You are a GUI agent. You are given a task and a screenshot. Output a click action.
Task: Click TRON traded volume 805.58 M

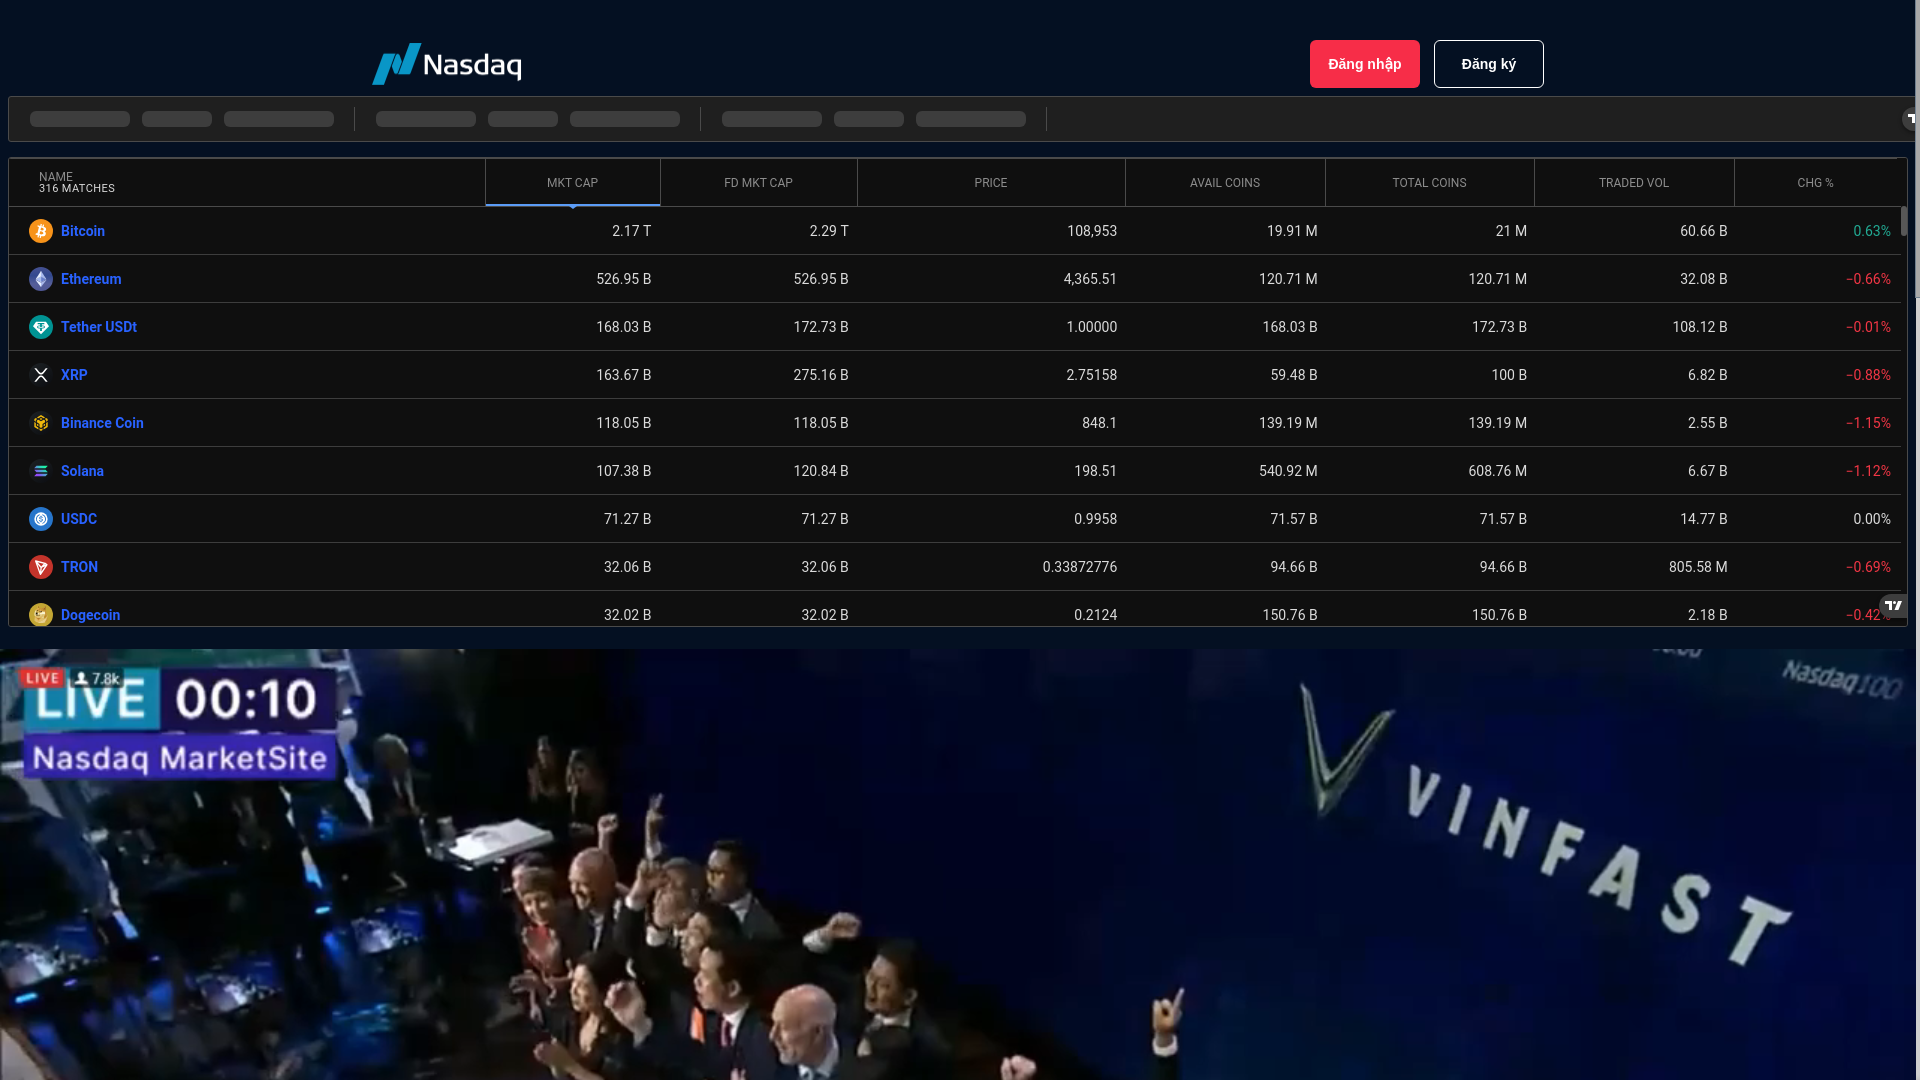[1698, 567]
